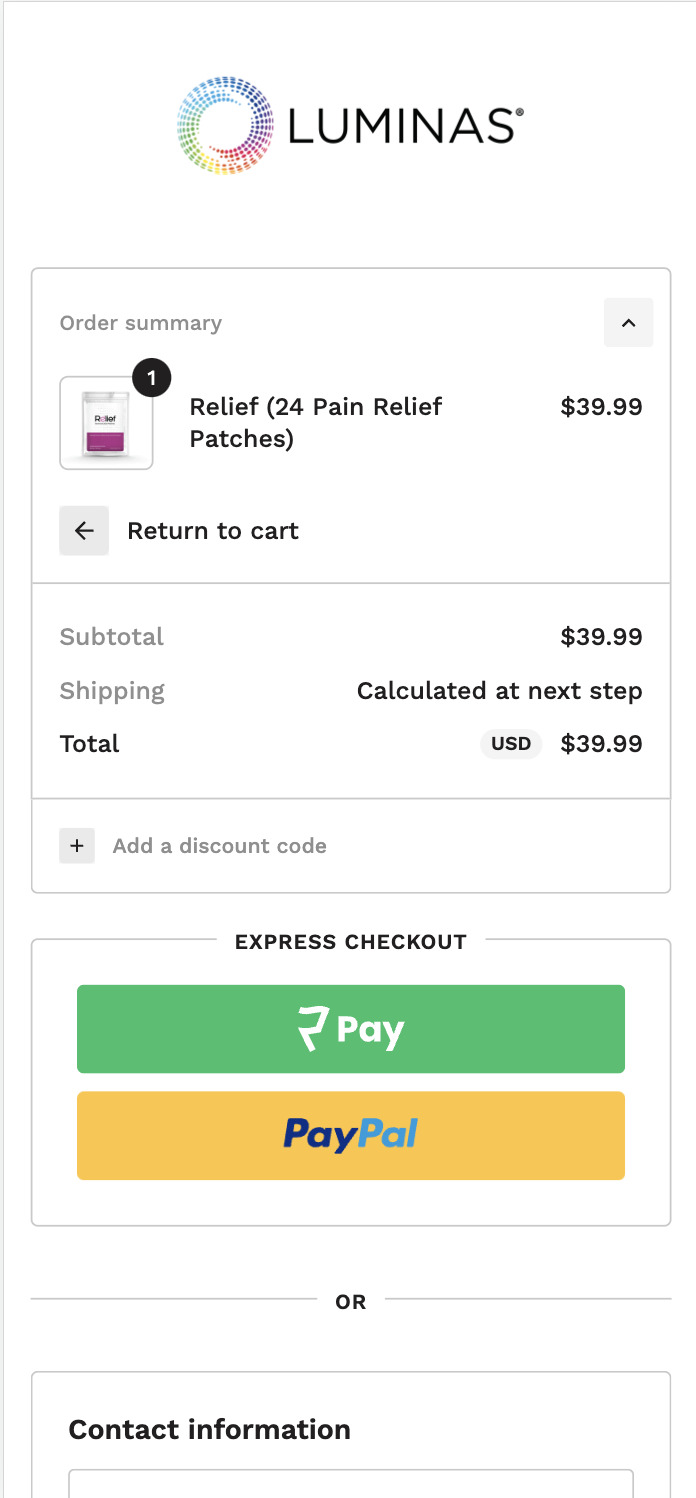
Task: Click the Total amount next to USD
Action: click(x=601, y=744)
